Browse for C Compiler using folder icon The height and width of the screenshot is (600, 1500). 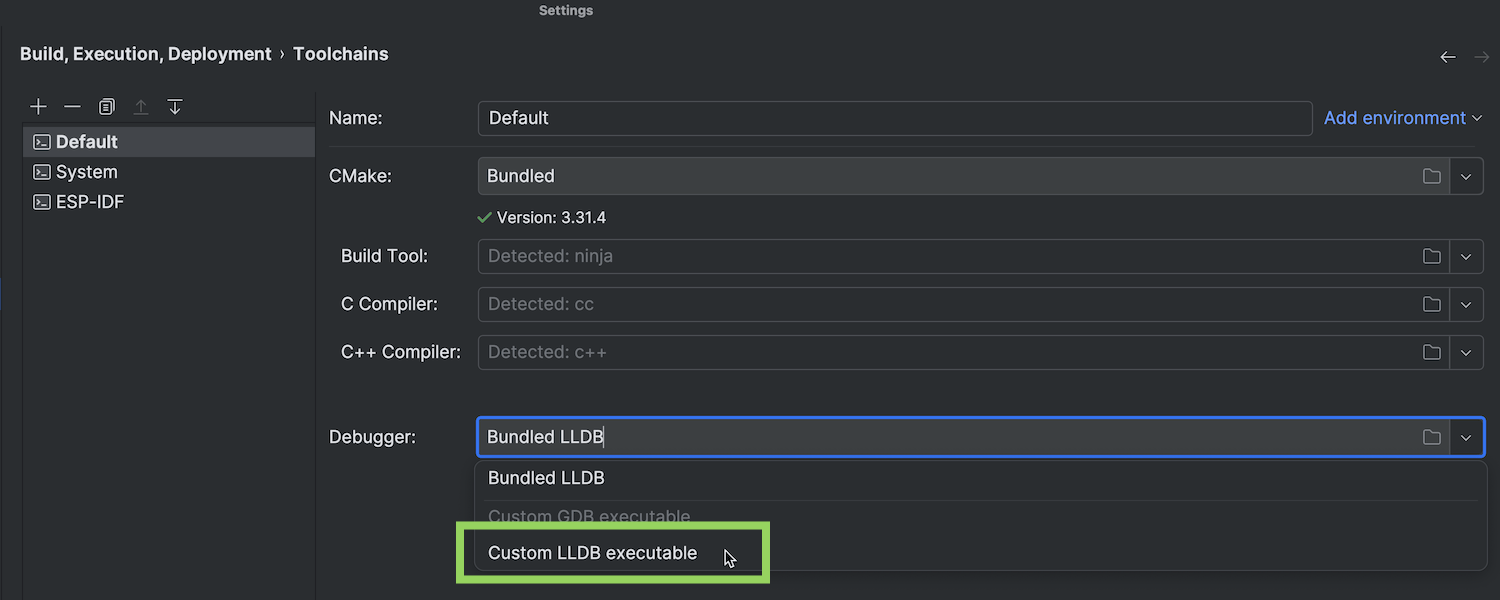point(1432,304)
